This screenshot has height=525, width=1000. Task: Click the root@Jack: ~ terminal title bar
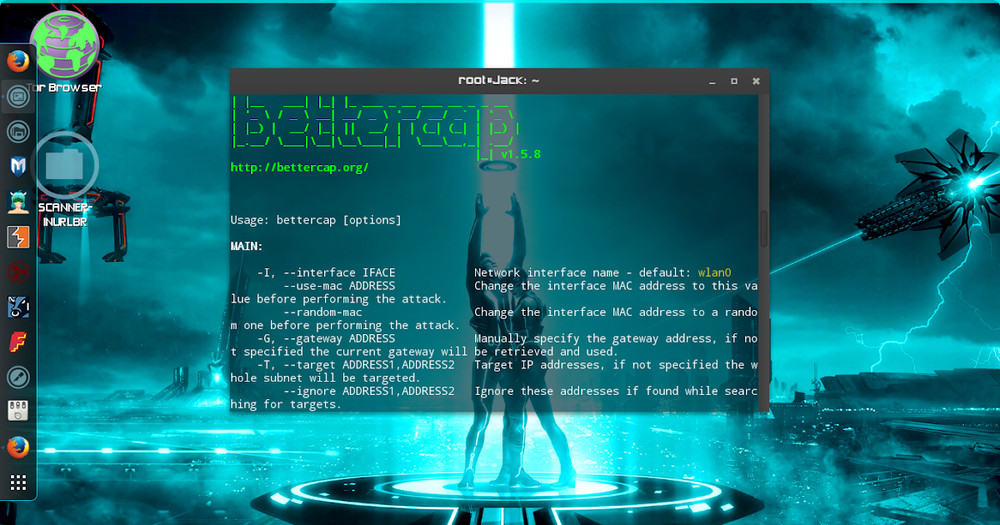tap(499, 80)
